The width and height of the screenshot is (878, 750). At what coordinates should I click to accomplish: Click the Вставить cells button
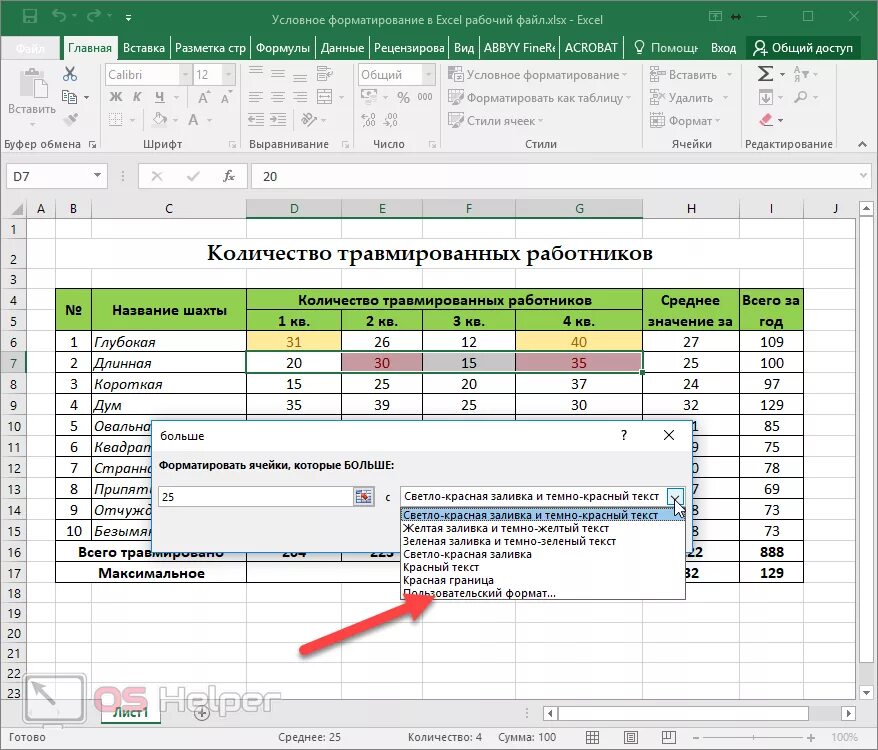pyautogui.click(x=692, y=74)
